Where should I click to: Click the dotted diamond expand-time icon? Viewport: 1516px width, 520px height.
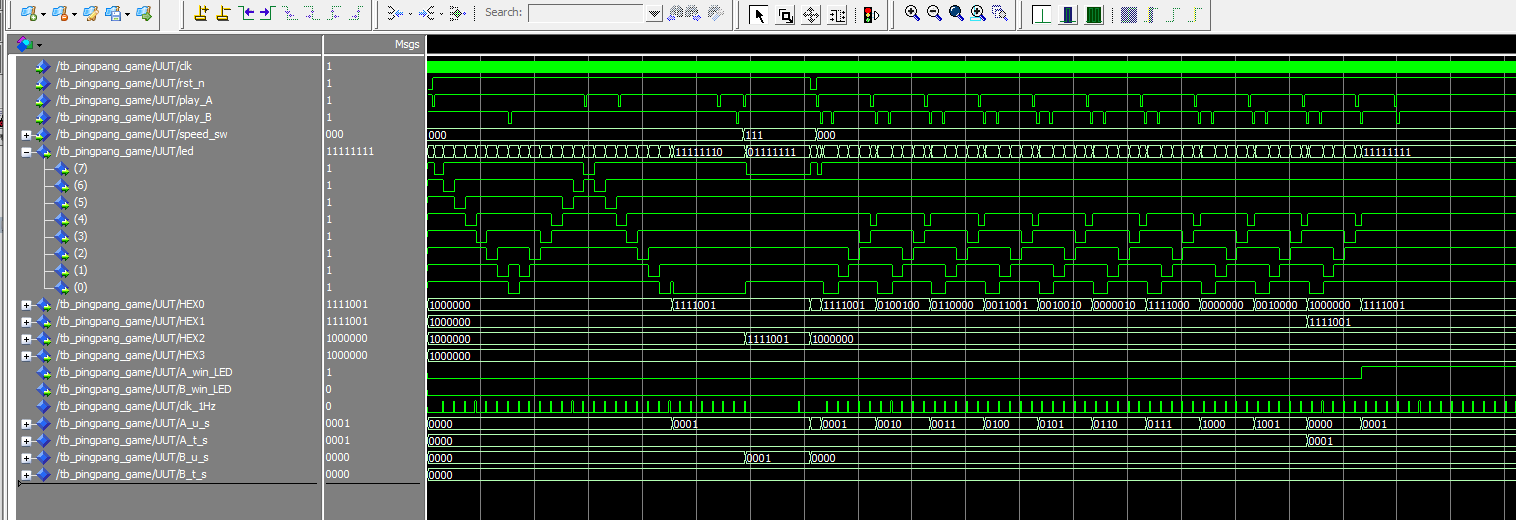457,14
